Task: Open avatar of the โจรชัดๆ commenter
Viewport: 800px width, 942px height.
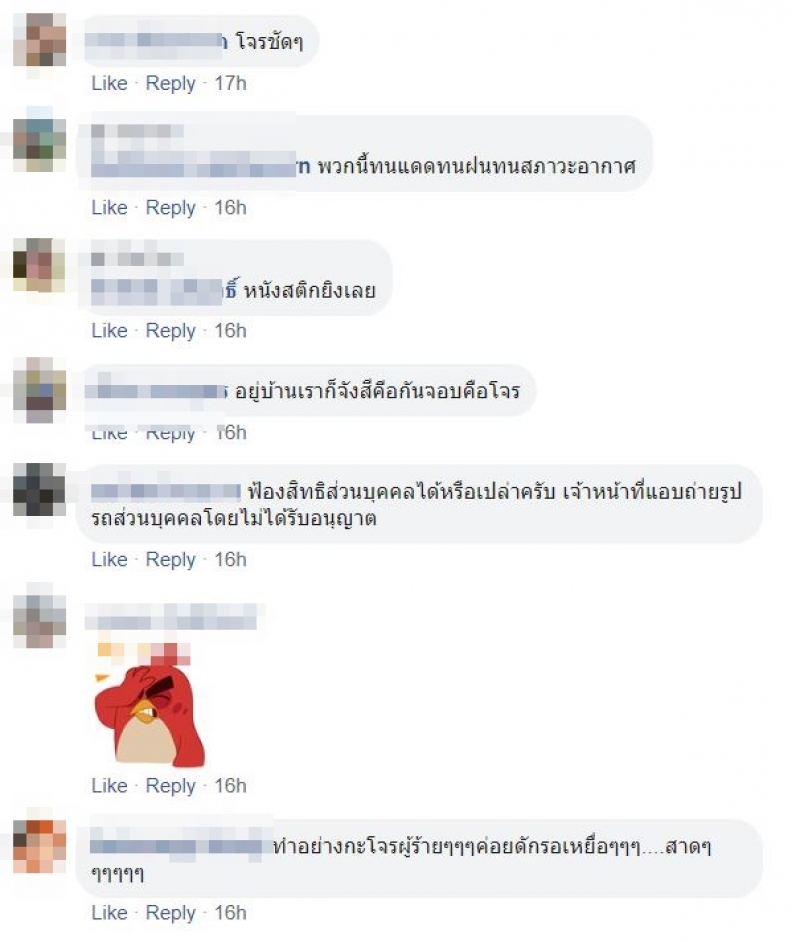Action: pos(40,40)
